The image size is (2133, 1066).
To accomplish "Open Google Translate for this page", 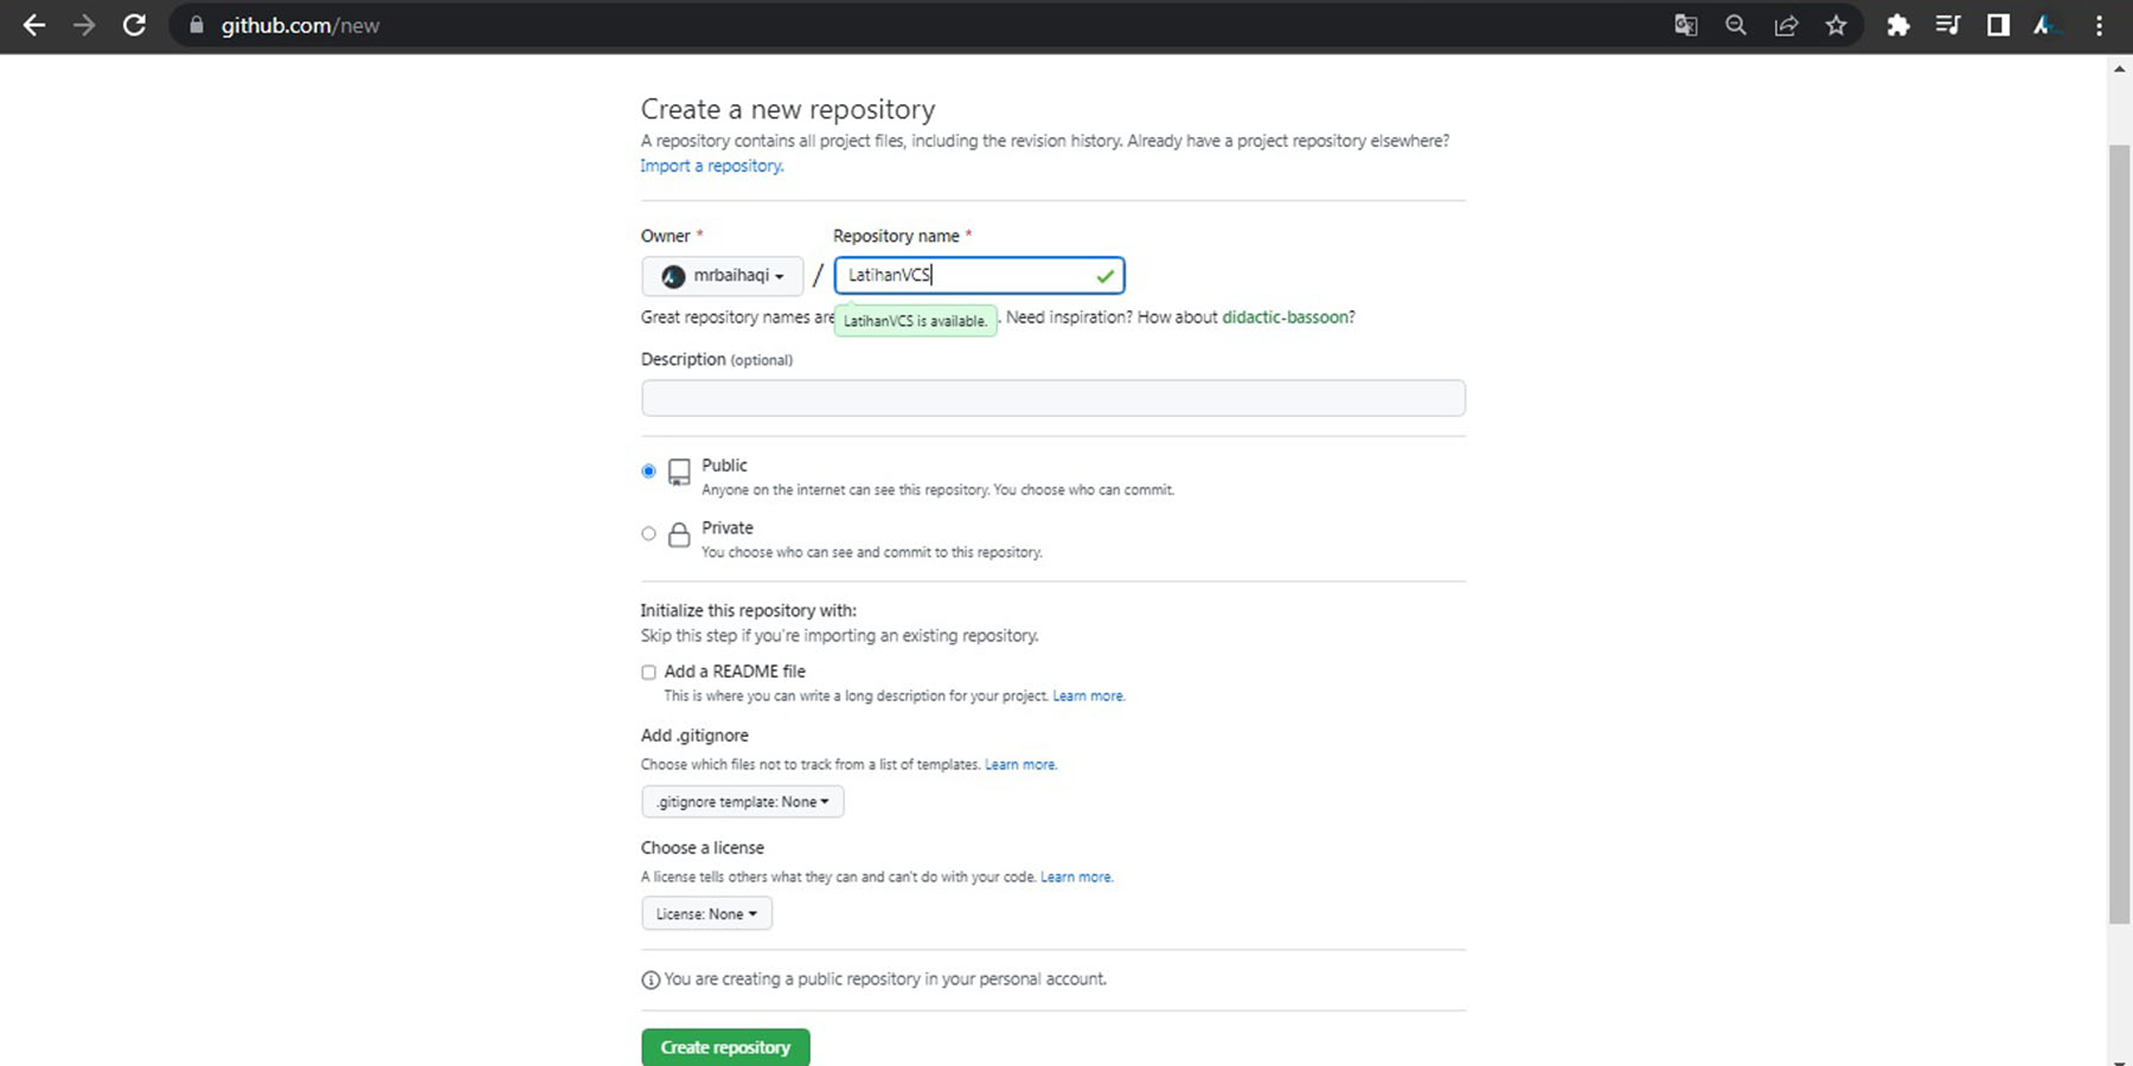I will pyautogui.click(x=1686, y=26).
